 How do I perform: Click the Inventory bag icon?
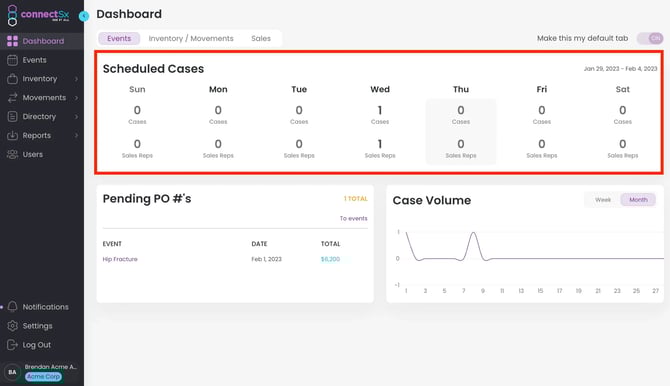(12, 79)
